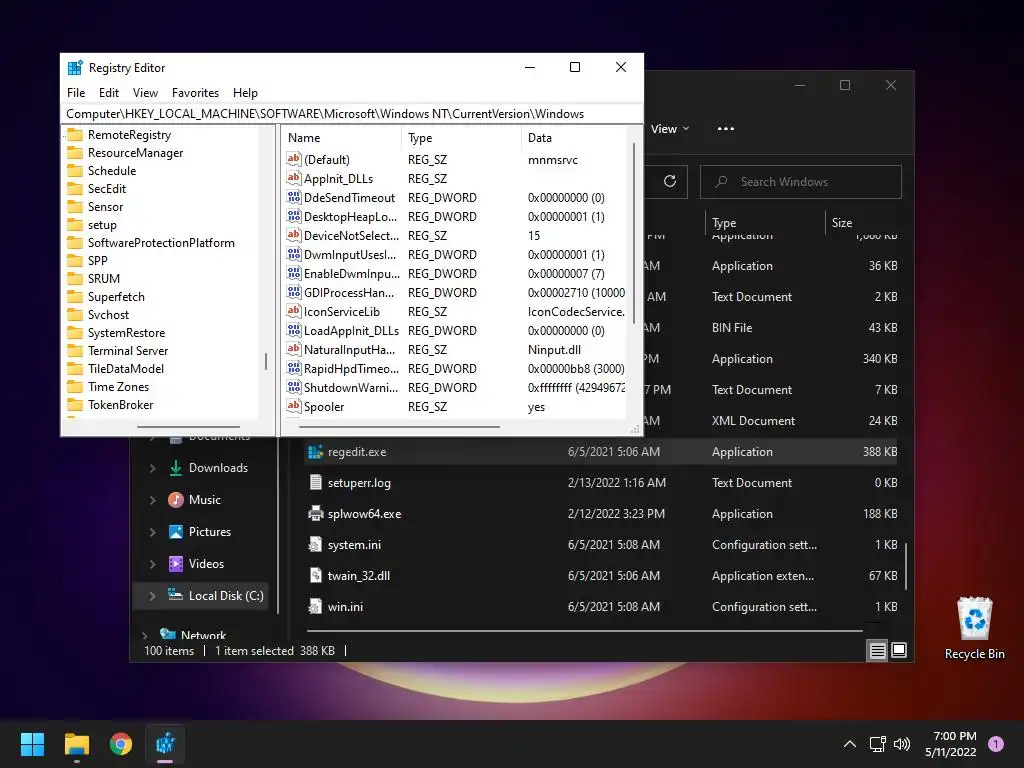Expand the Videos folder in navigation pane

click(x=152, y=564)
